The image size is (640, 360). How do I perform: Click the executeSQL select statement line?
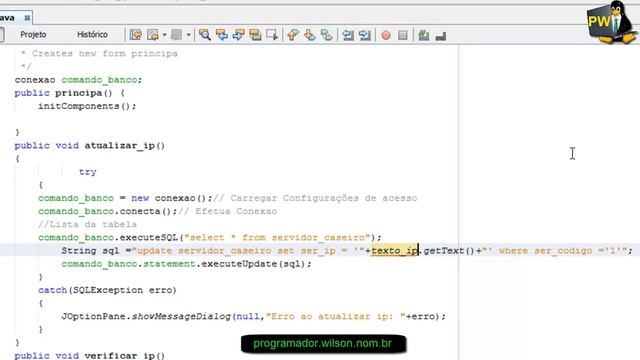coord(210,237)
